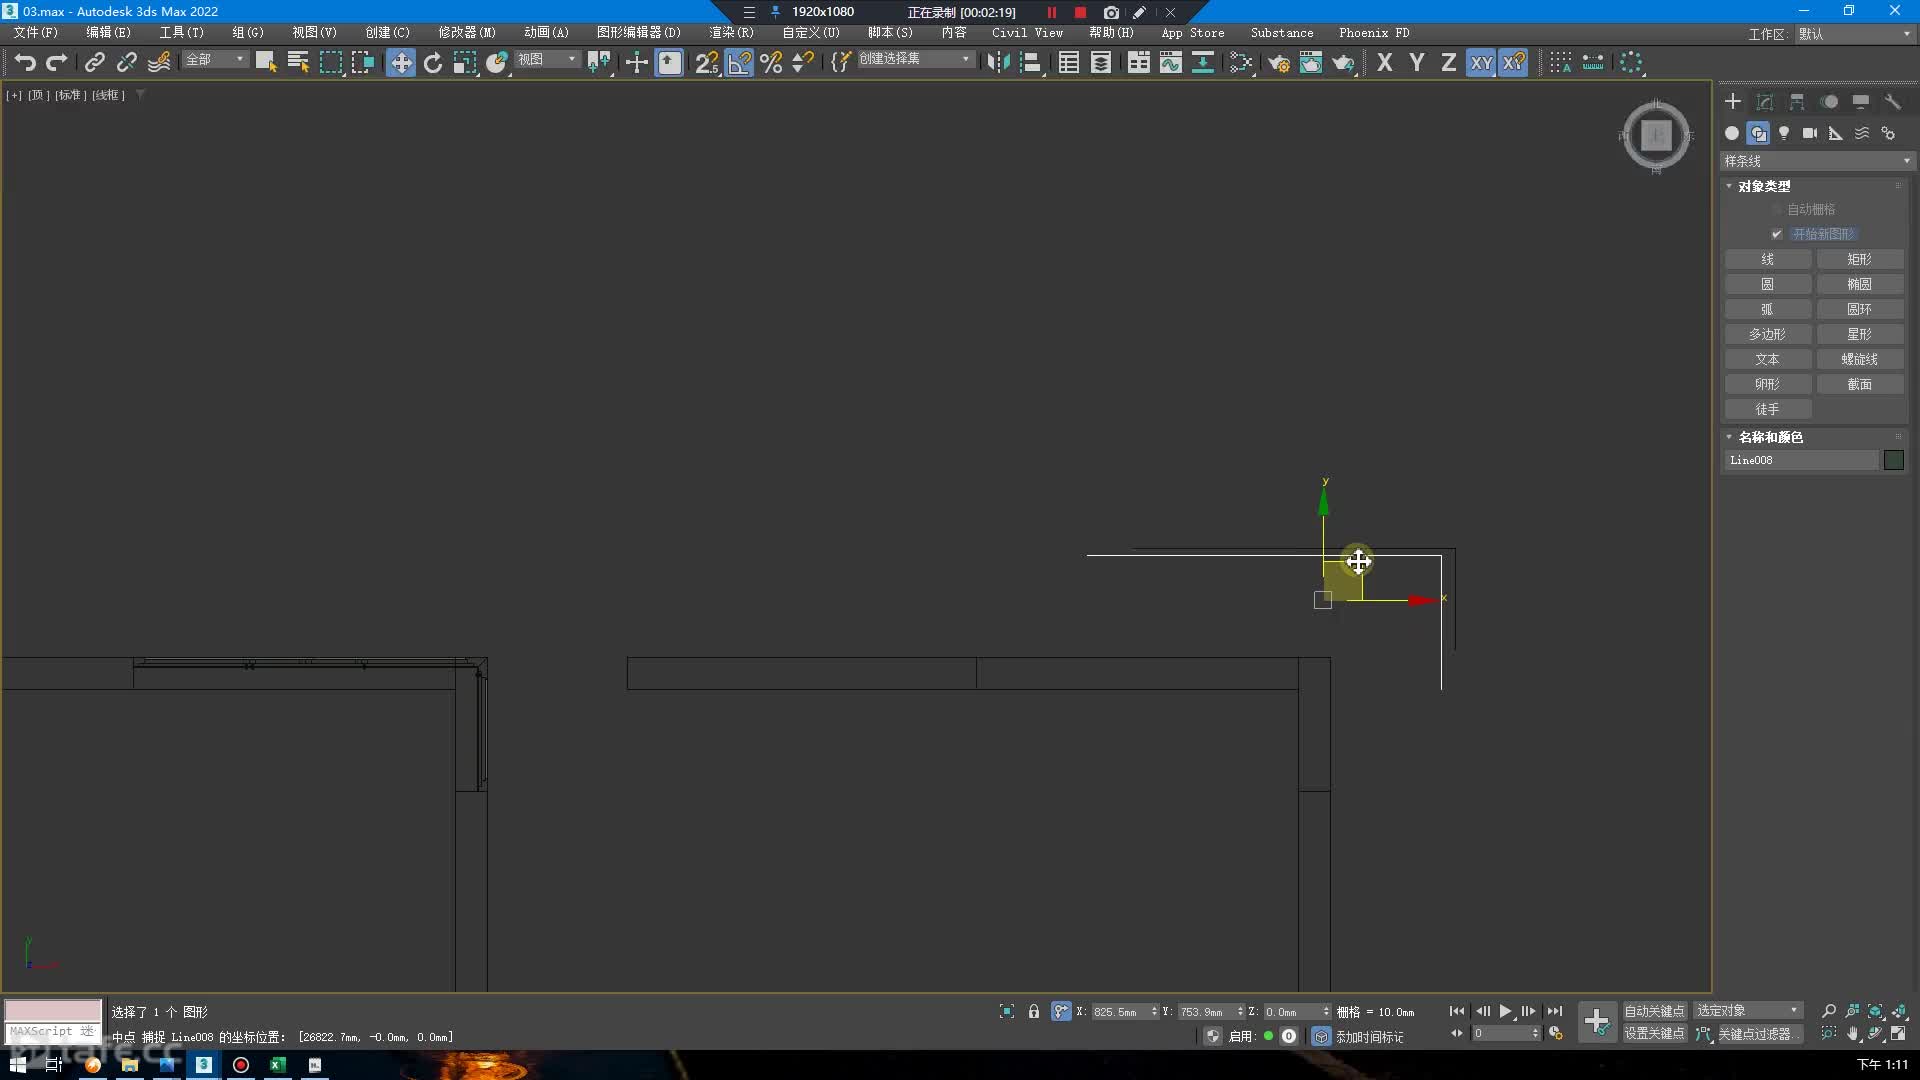Screen dimensions: 1920x1080
Task: Open the 文件(F) menu
Action: 36,33
